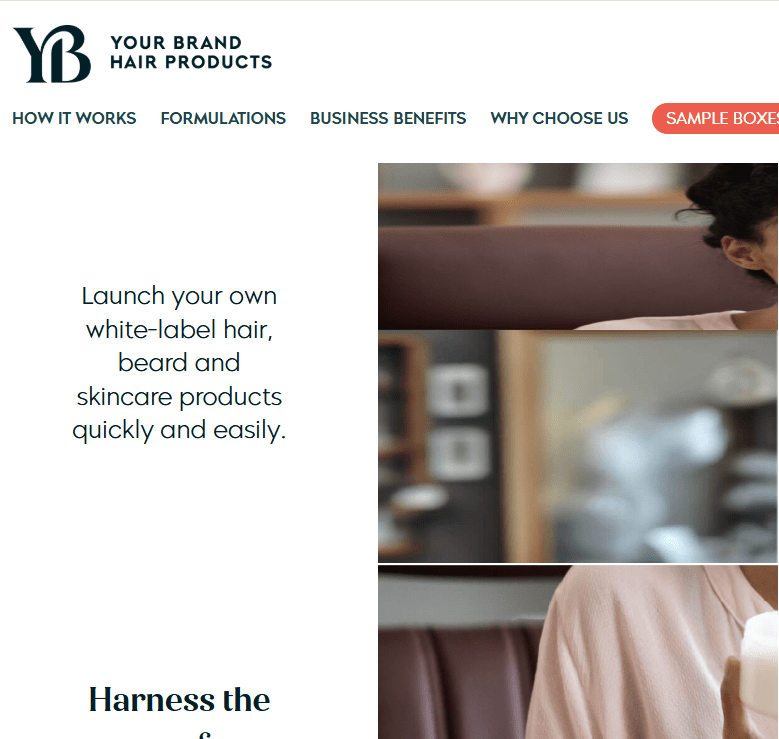Click the Harness the heading
Screen dimensions: 779x739
(179, 700)
